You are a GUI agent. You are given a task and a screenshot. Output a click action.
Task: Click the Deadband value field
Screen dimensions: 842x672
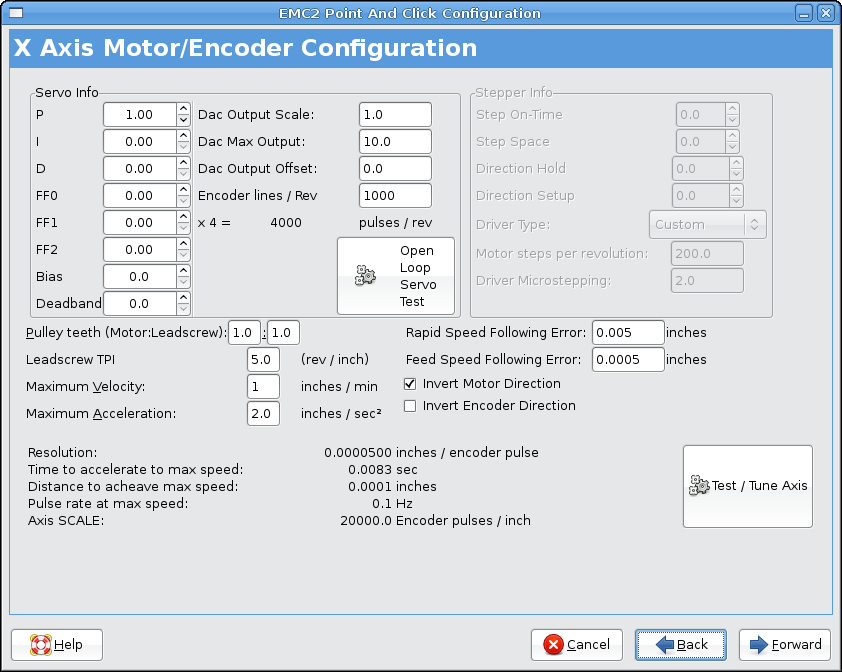tap(140, 304)
